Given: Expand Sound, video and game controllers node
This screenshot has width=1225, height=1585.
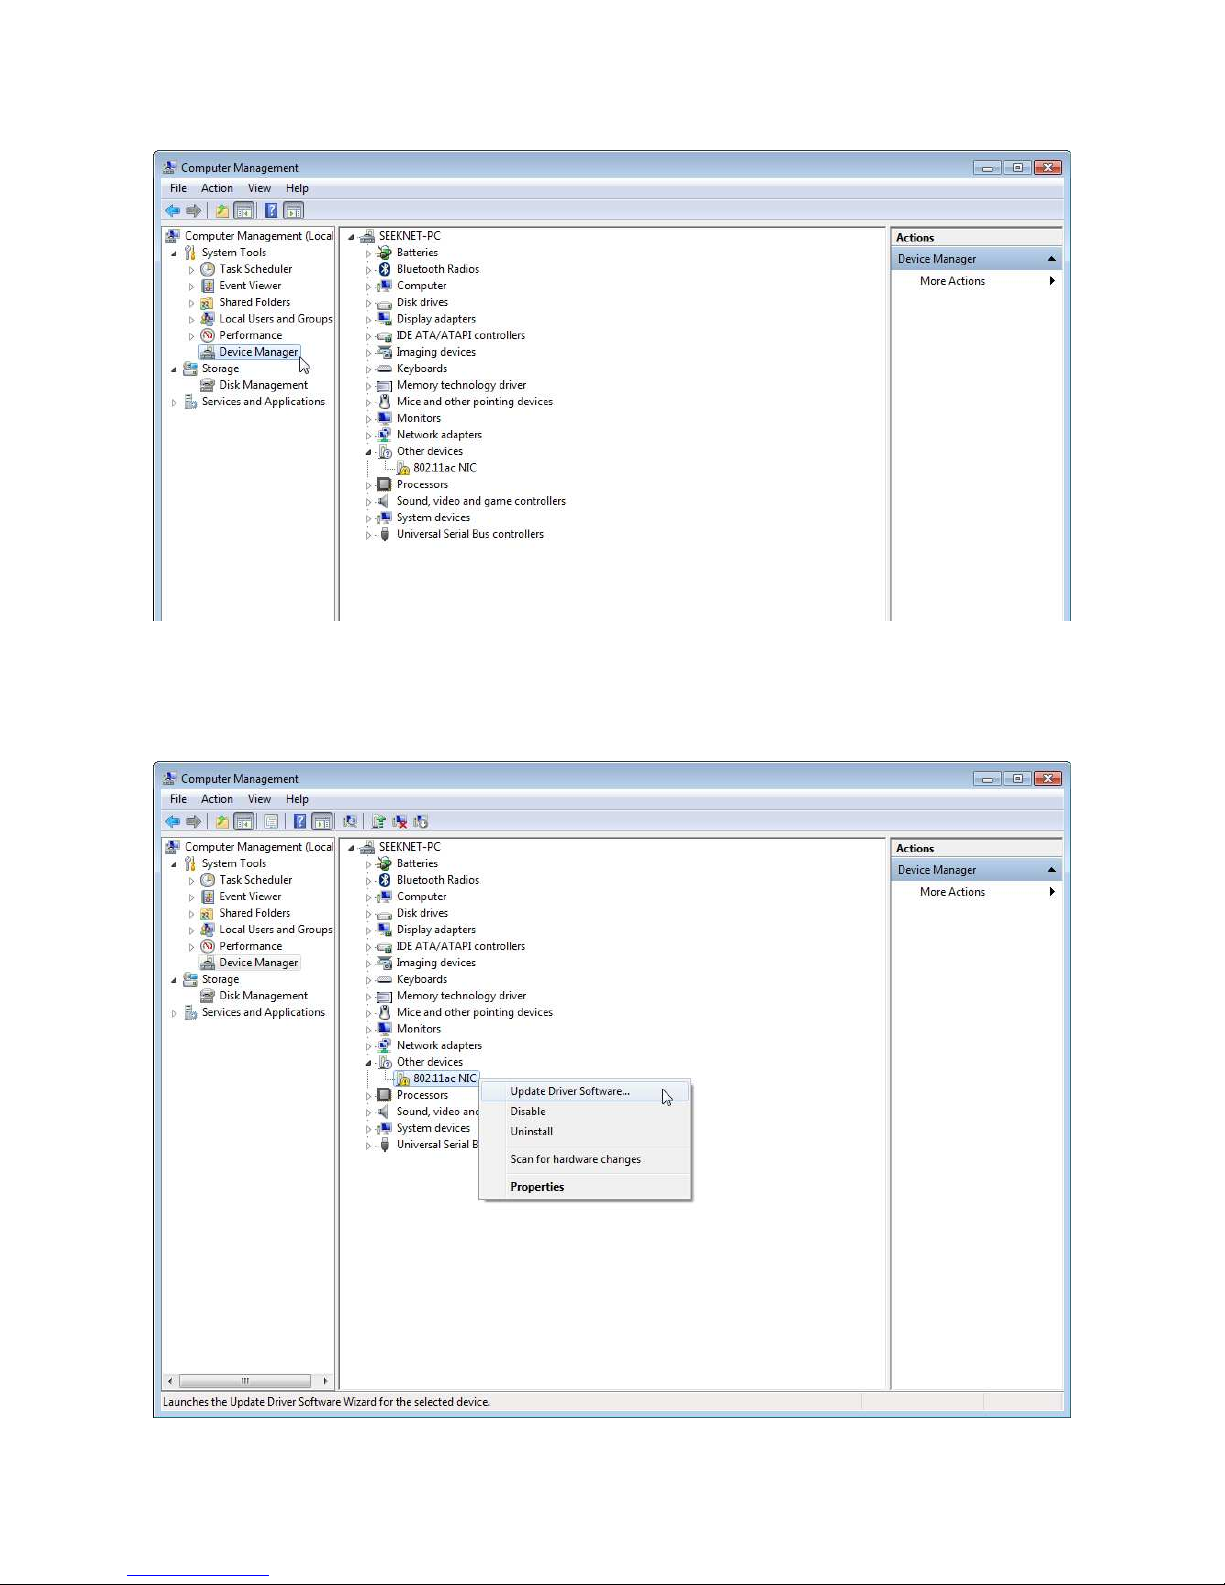Looking at the screenshot, I should (x=368, y=502).
